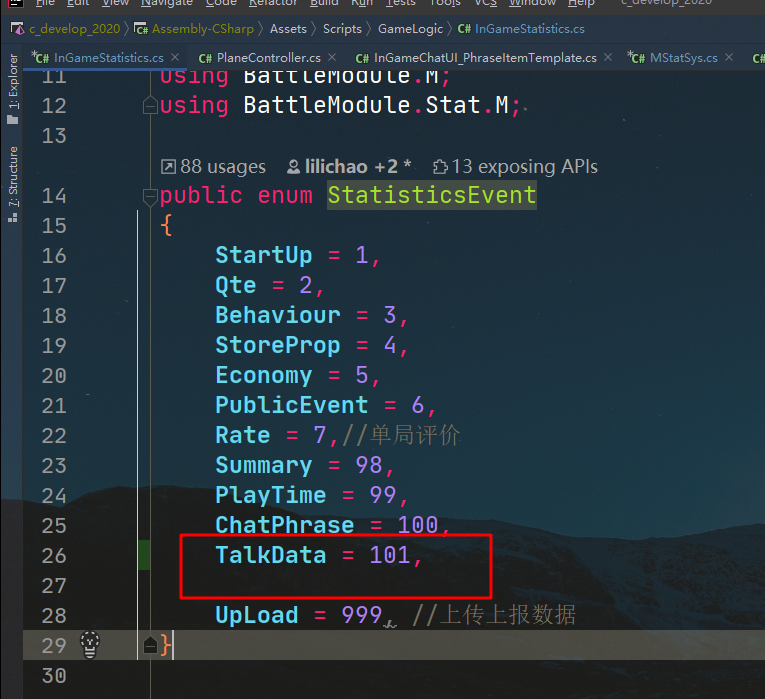Click the Scripts breadcrumb folder

[x=342, y=29]
